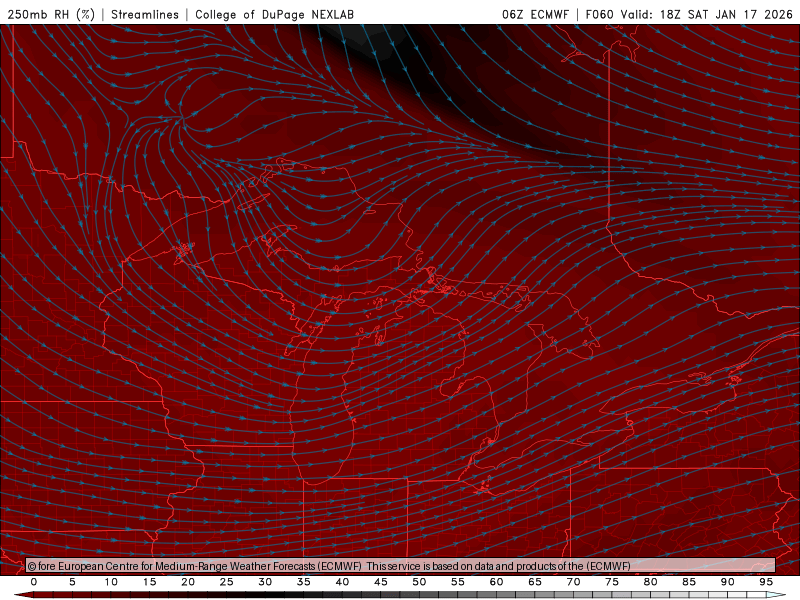
Task: Click the 45 value on colorbar scale
Action: pos(381,582)
